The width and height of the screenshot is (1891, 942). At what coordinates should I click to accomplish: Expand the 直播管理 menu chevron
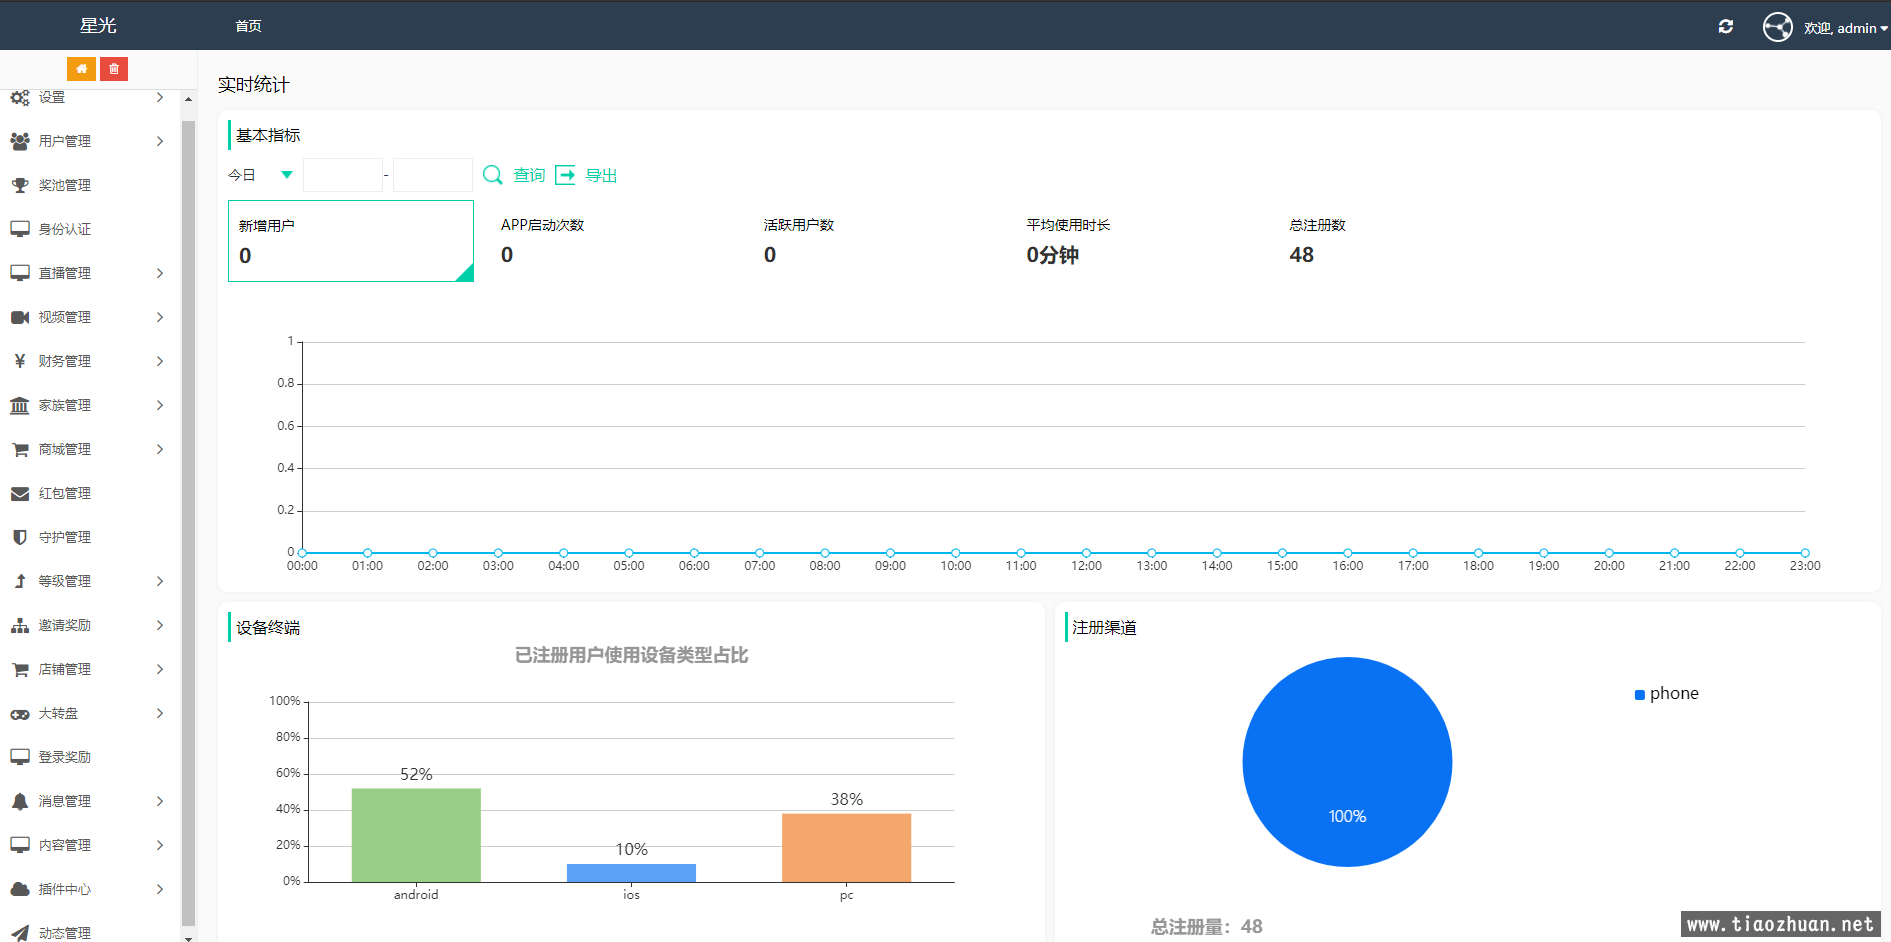point(160,273)
